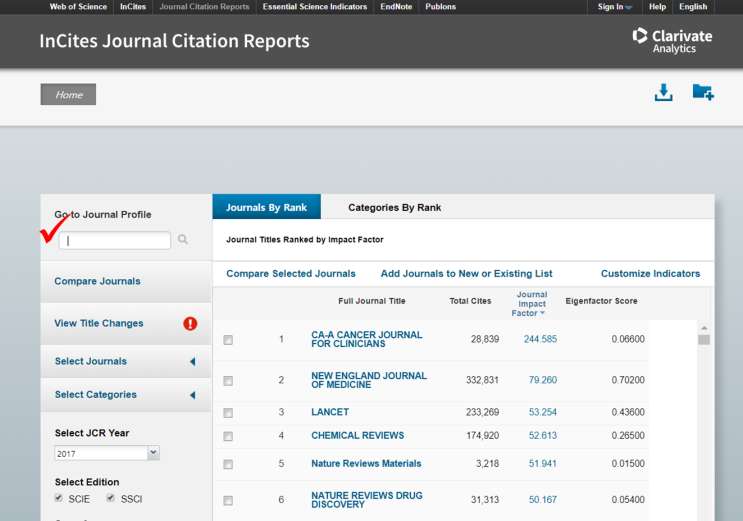Click impact factor value 52.613
The image size is (743, 521).
pyautogui.click(x=543, y=435)
